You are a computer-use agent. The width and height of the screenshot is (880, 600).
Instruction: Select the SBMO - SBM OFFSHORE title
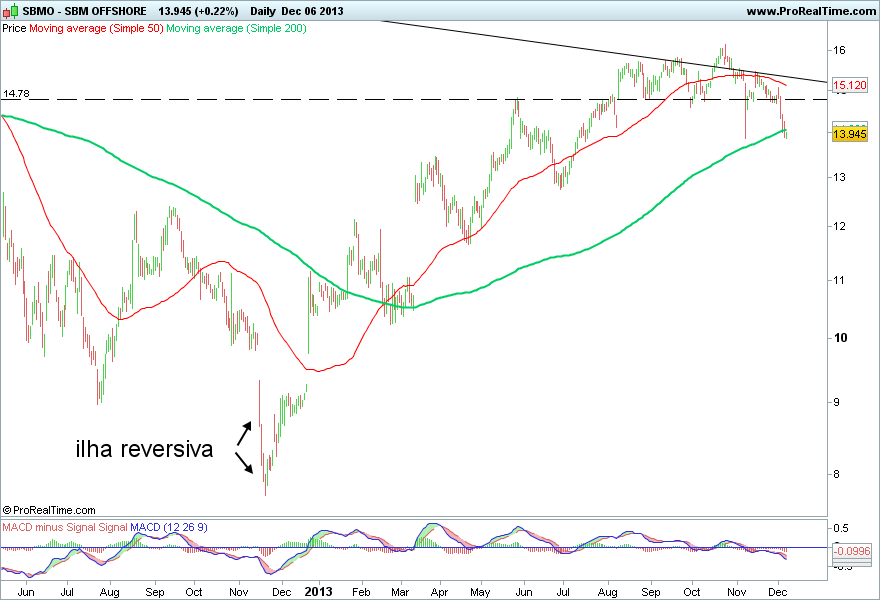[84, 11]
